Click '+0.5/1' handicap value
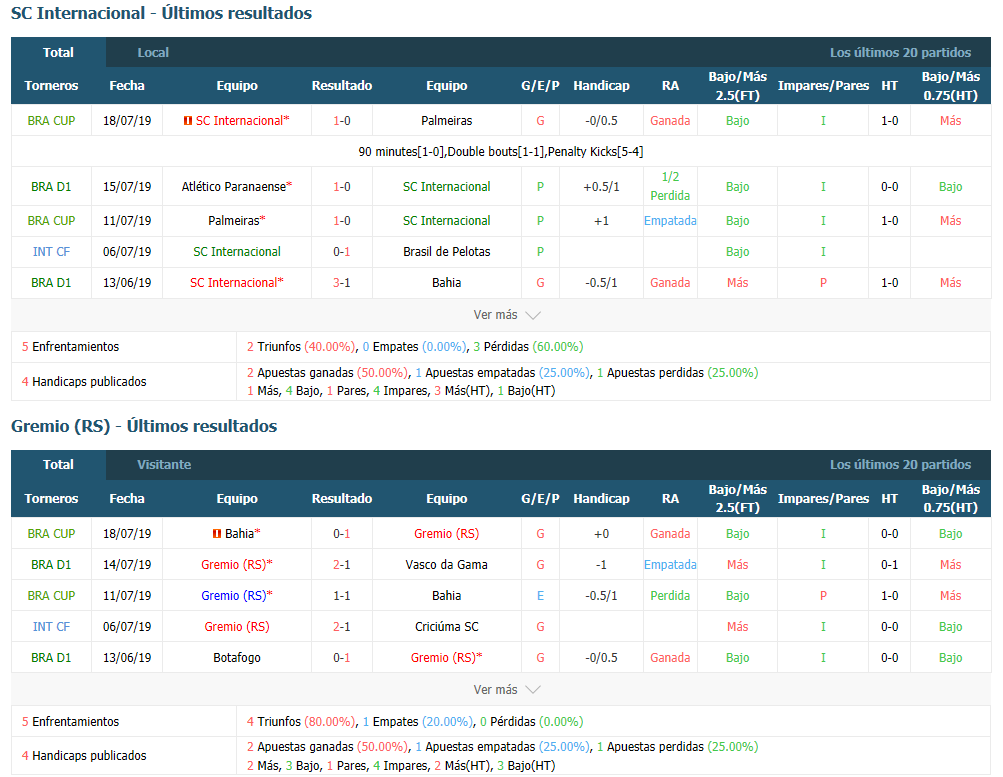 pyautogui.click(x=601, y=187)
